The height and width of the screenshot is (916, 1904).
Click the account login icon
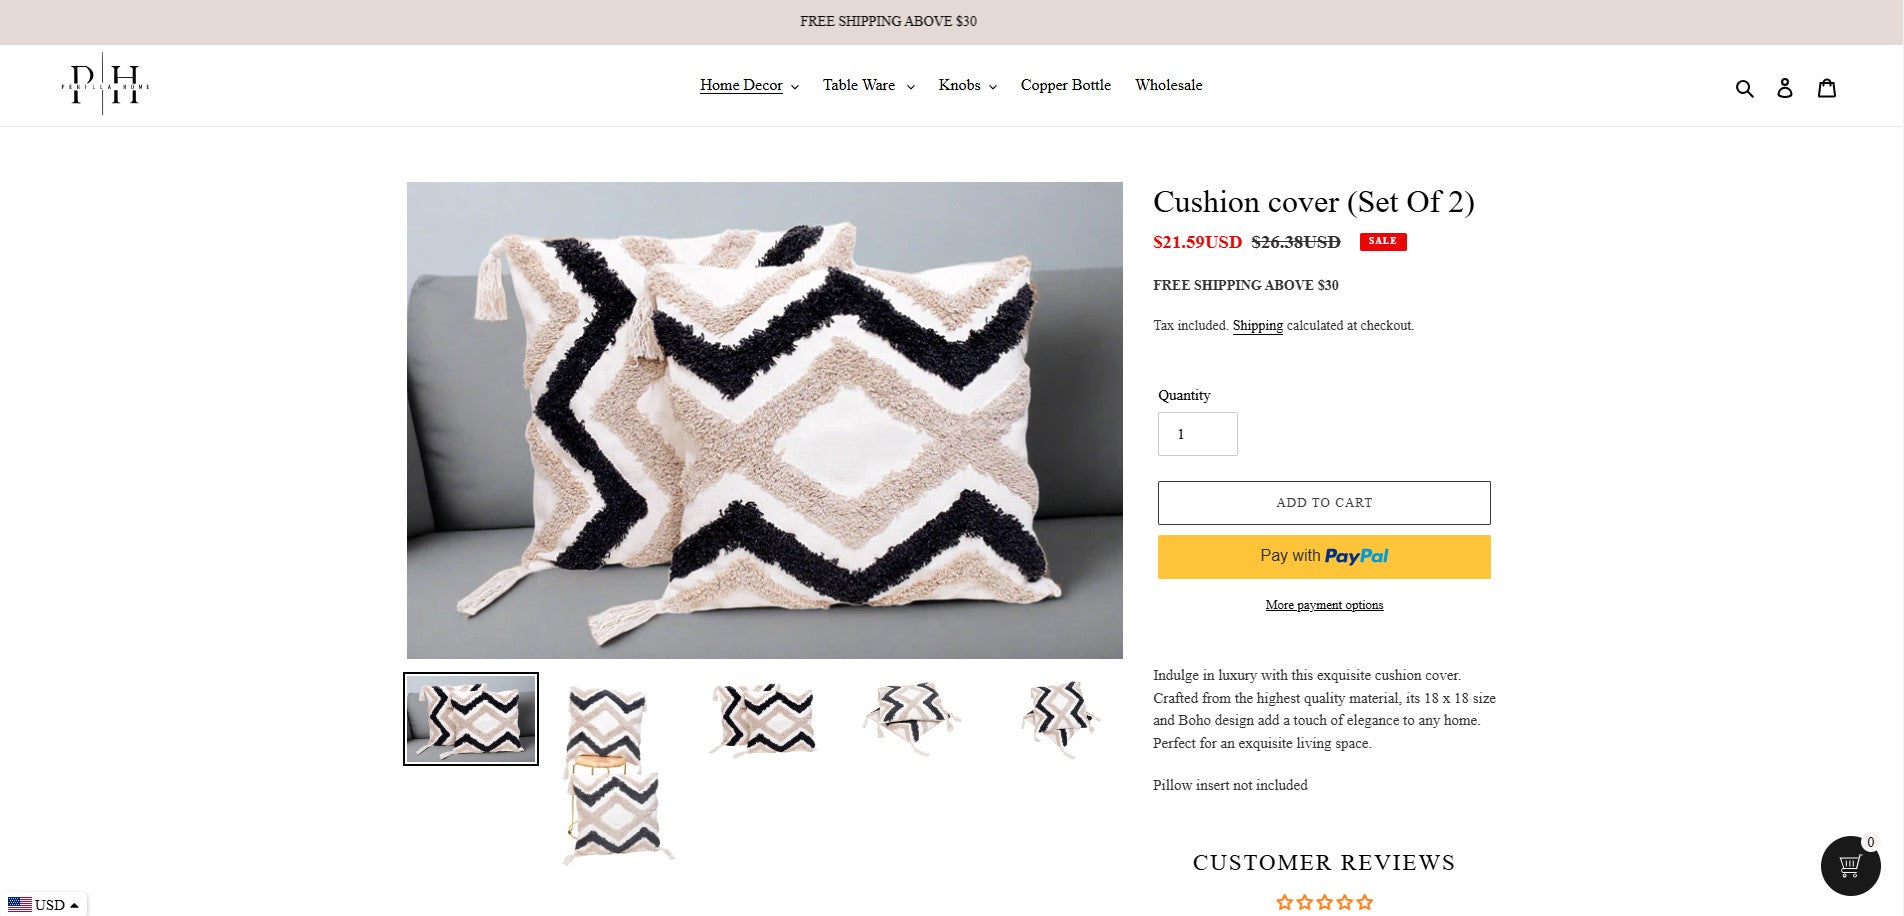tap(1785, 88)
